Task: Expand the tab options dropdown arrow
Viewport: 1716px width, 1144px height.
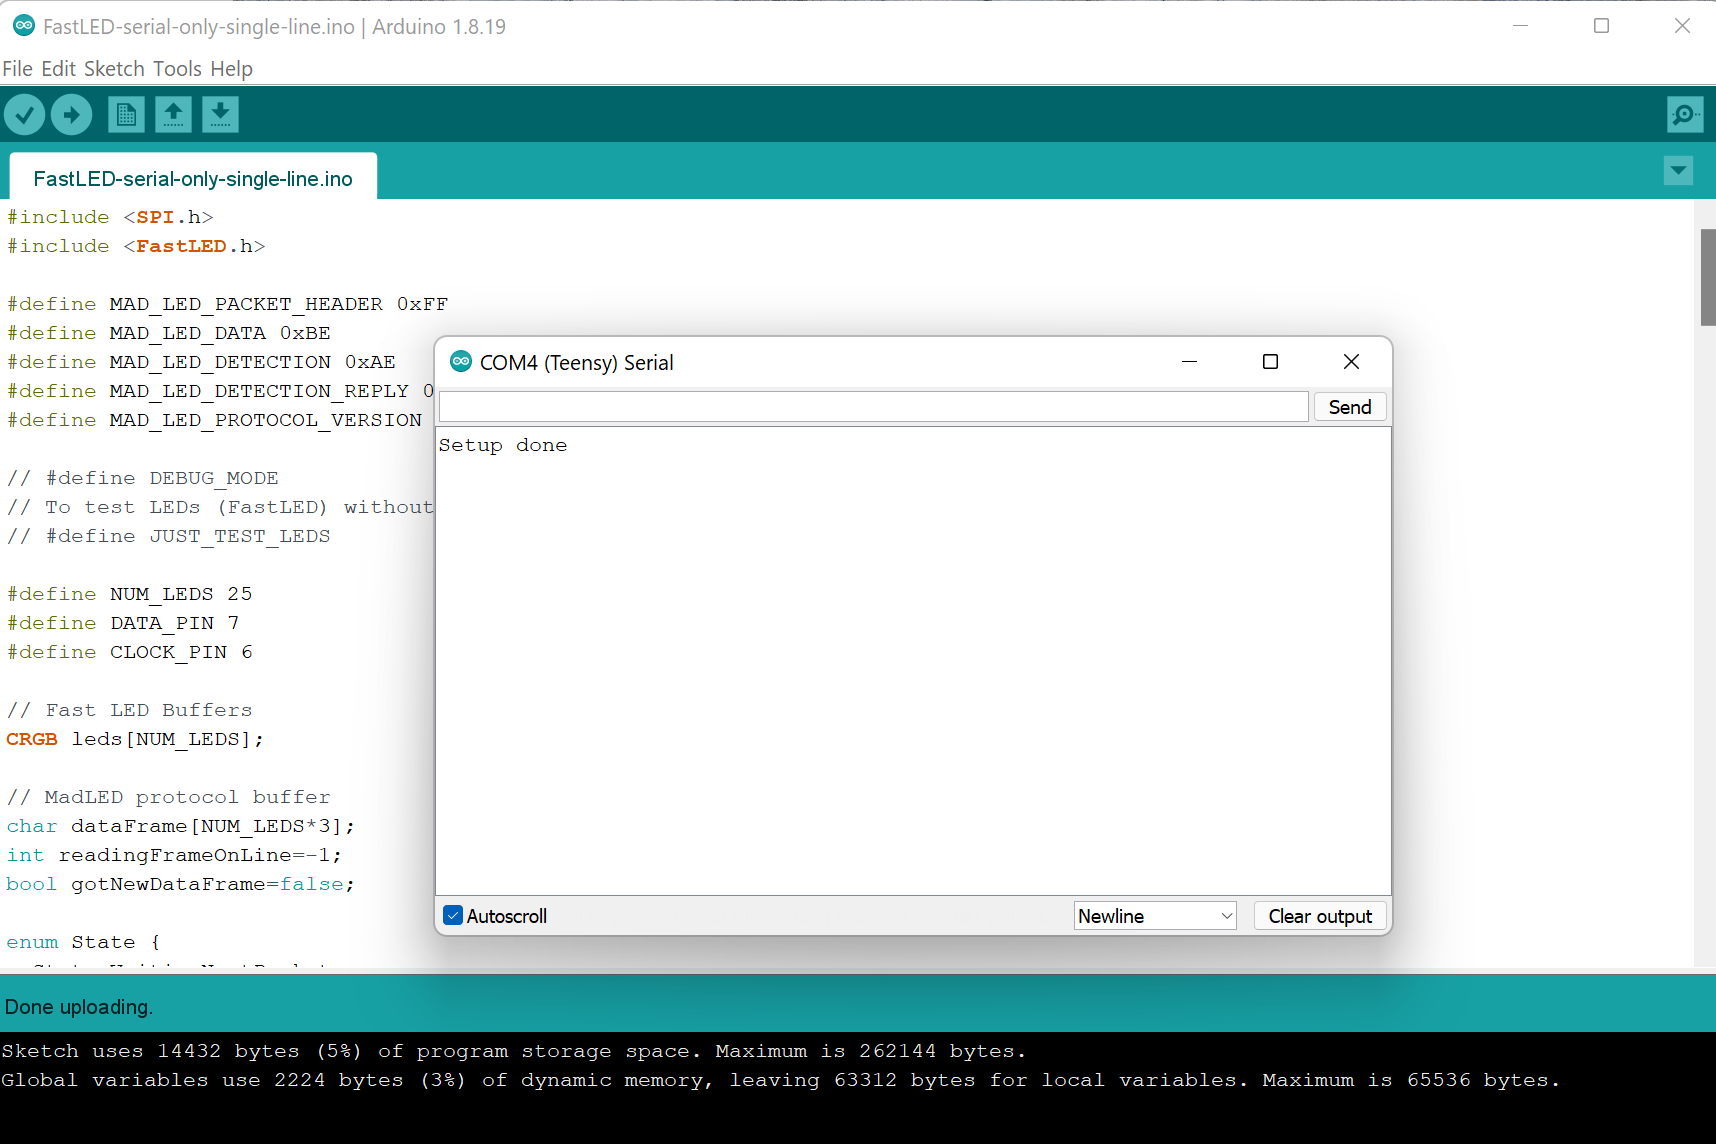Action: coord(1679,171)
